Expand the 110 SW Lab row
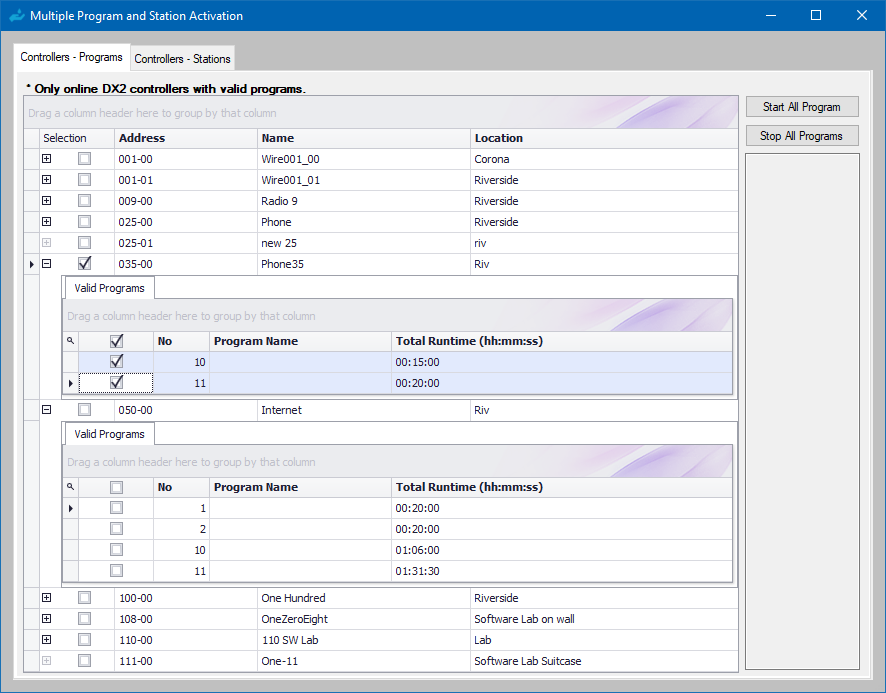The height and width of the screenshot is (693, 886). 47,639
